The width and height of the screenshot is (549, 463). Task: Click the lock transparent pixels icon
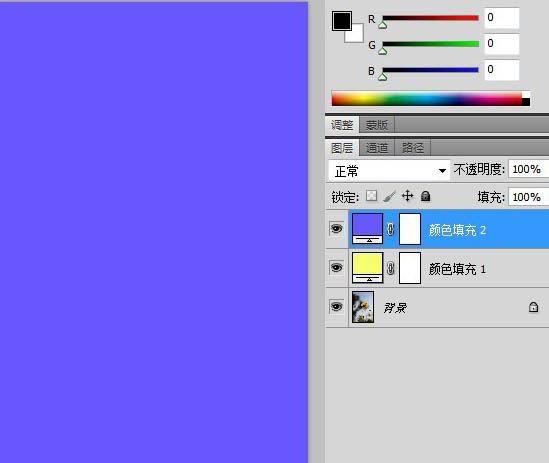coord(371,196)
